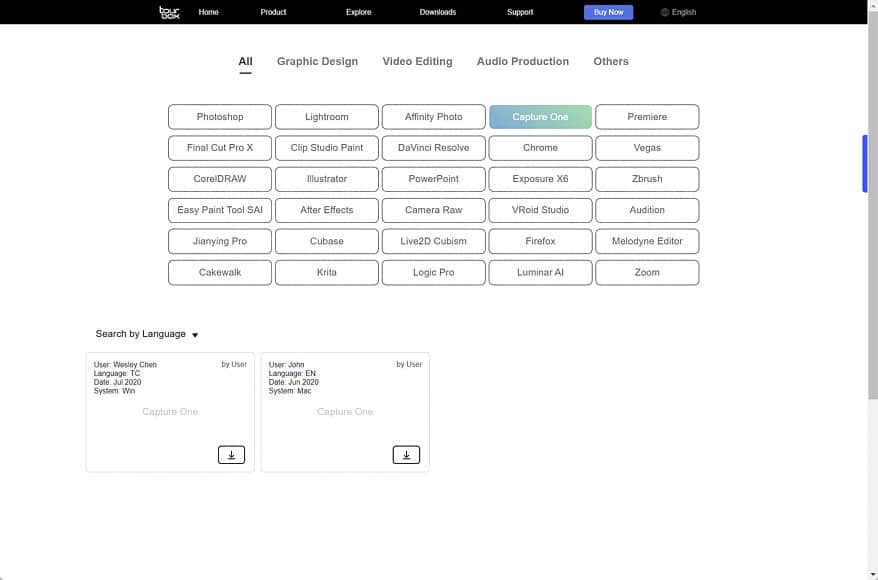This screenshot has width=878, height=580.
Task: Select the Chrome filter button
Action: coord(540,148)
